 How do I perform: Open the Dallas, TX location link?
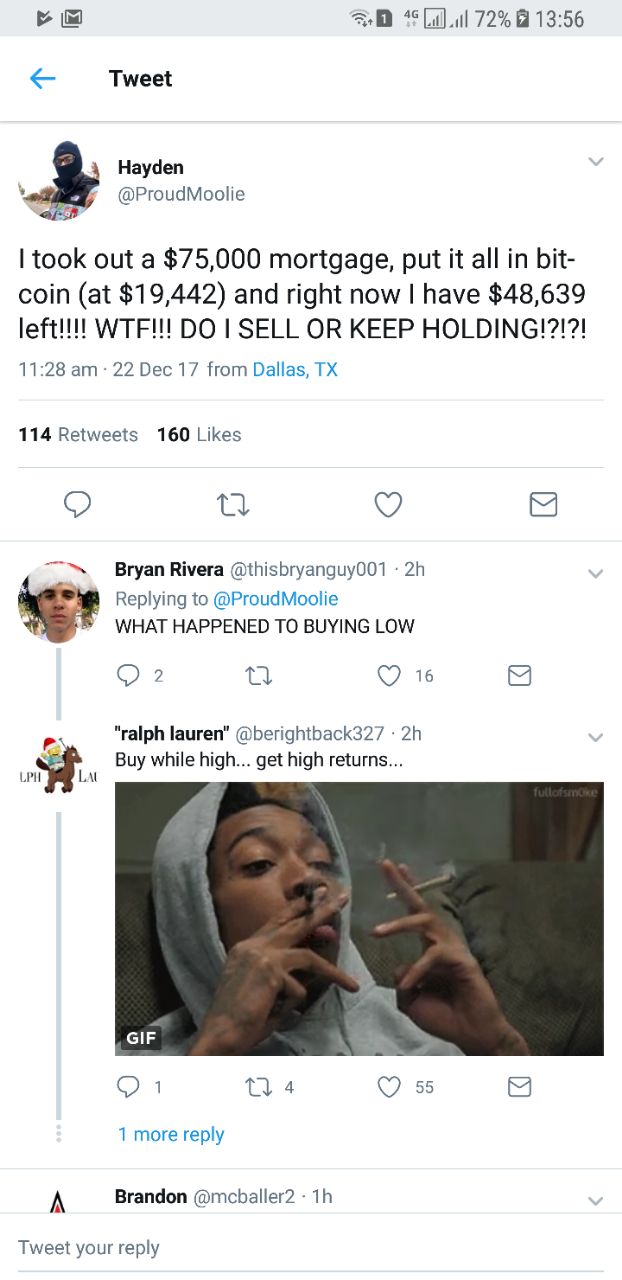295,369
